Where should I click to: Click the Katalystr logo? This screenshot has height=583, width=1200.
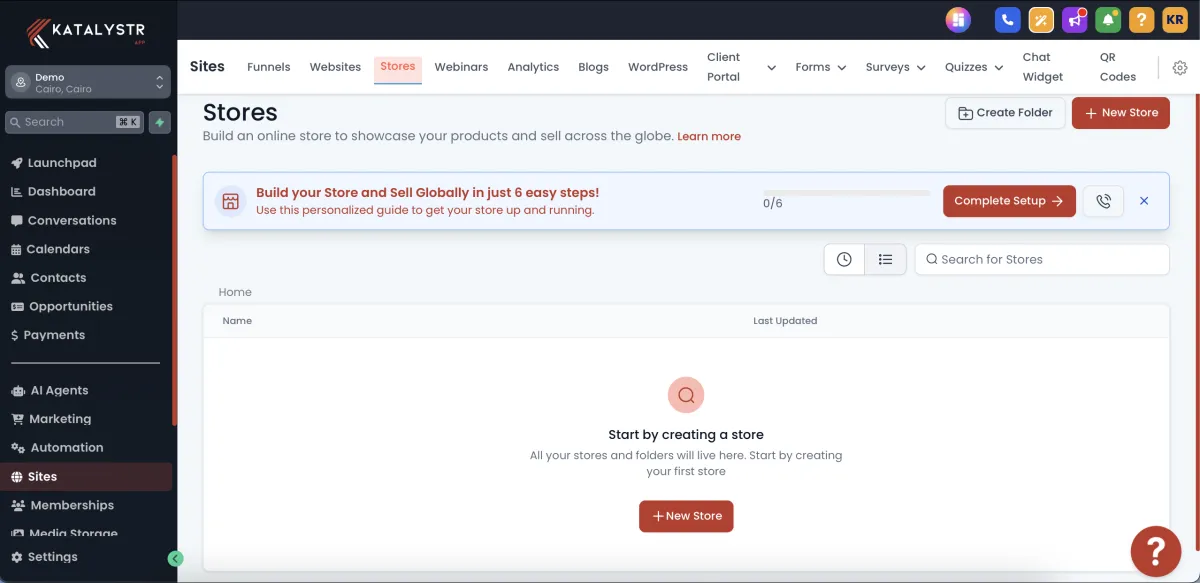coord(87,32)
